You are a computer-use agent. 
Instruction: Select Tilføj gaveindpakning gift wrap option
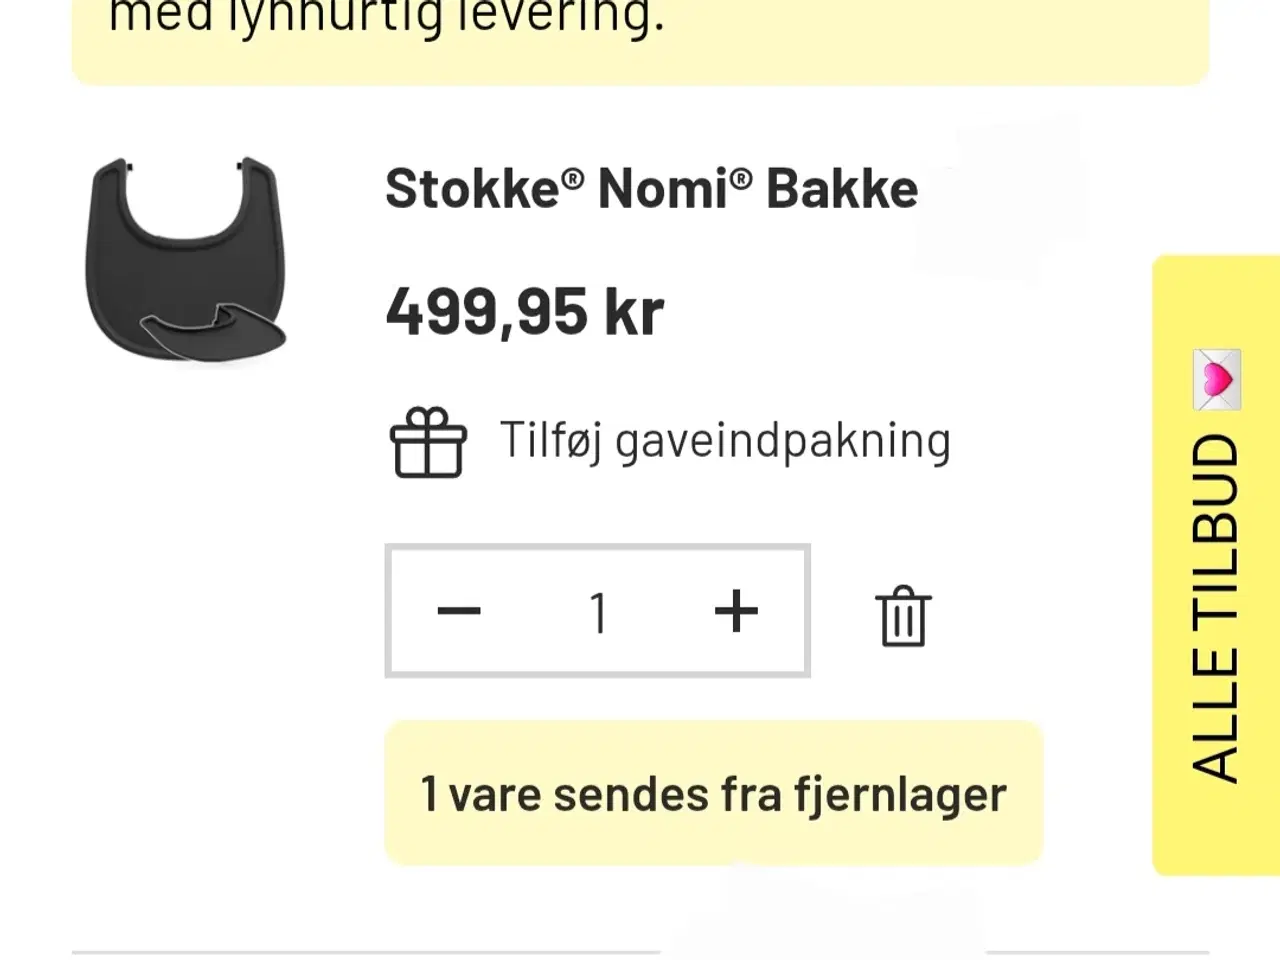[x=724, y=441]
